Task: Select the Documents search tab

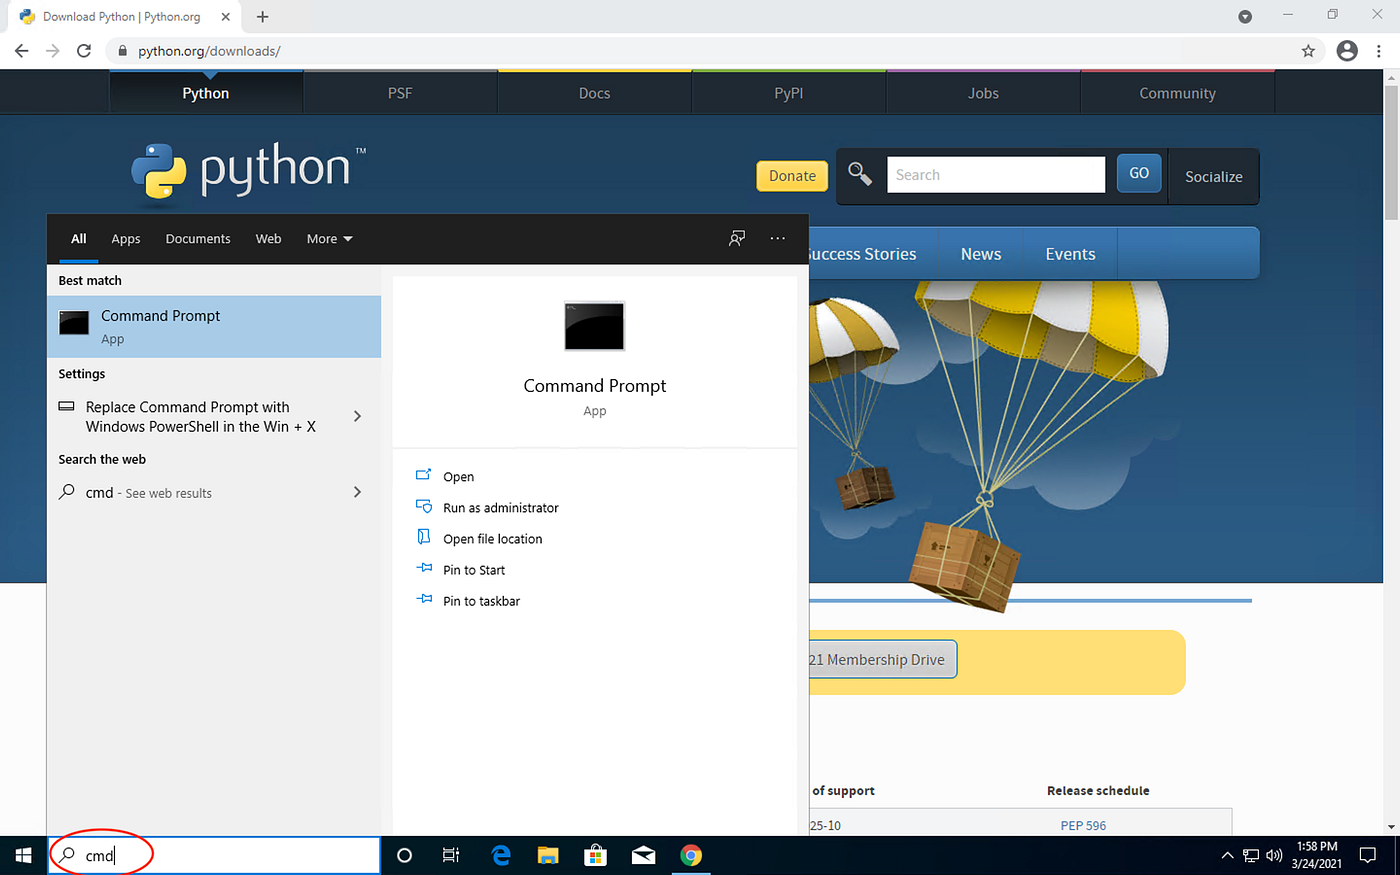Action: pyautogui.click(x=198, y=239)
